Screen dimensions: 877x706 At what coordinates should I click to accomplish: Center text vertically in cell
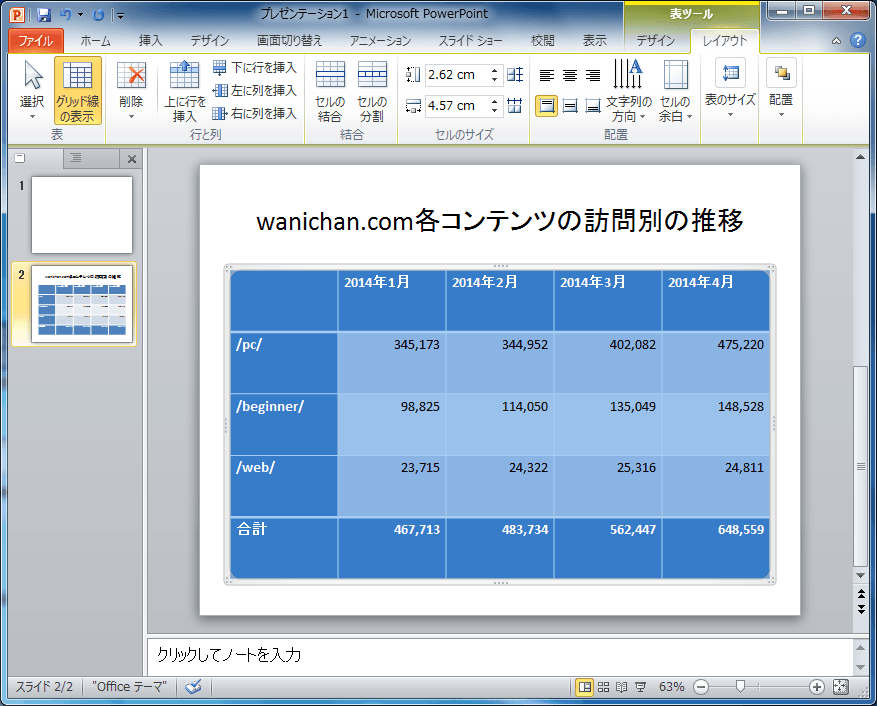[x=570, y=106]
